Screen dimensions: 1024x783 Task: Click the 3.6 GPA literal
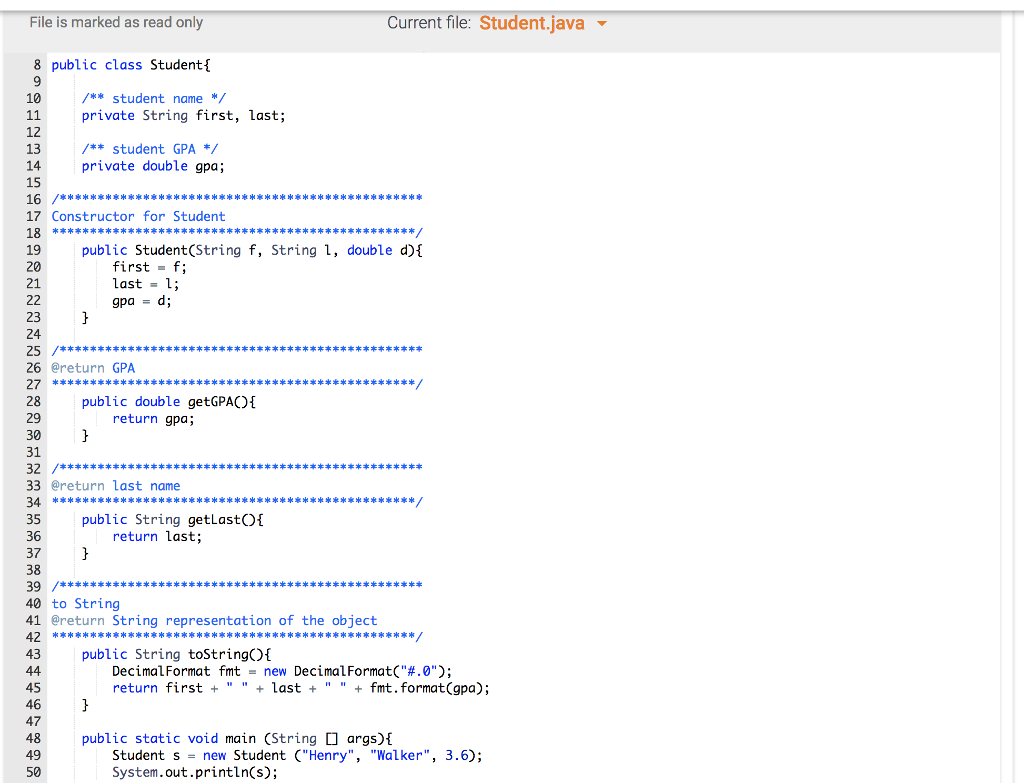[455, 755]
